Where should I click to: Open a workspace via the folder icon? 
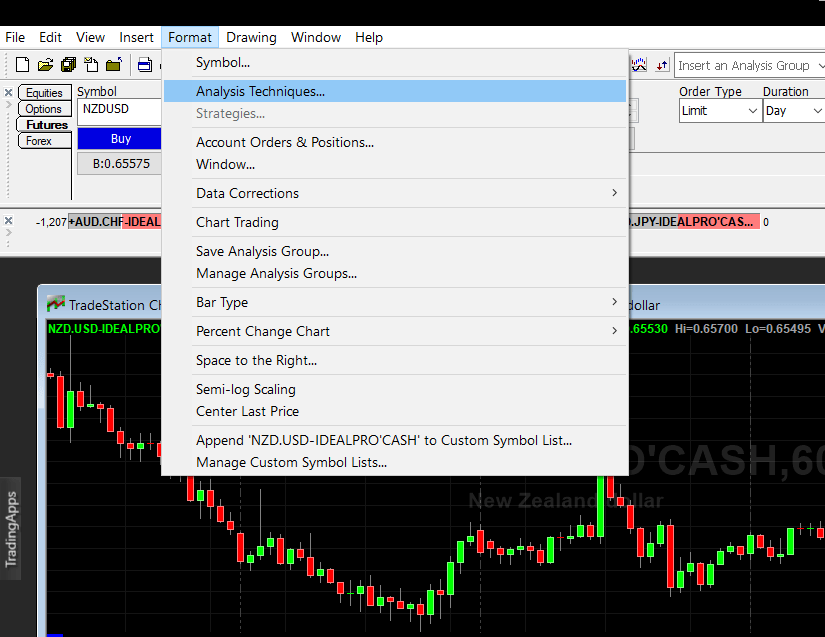[x=47, y=64]
